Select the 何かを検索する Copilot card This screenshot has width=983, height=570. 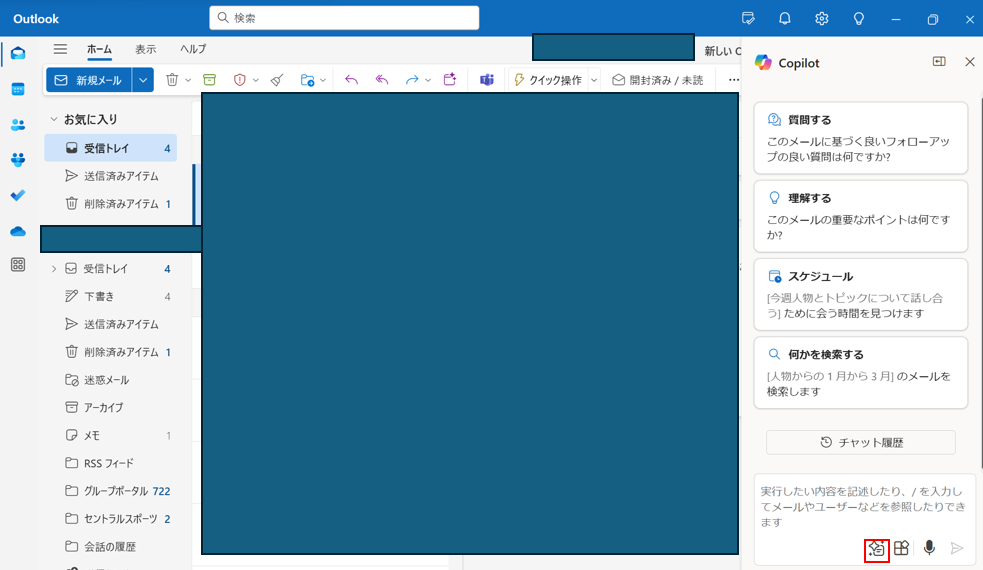861,373
